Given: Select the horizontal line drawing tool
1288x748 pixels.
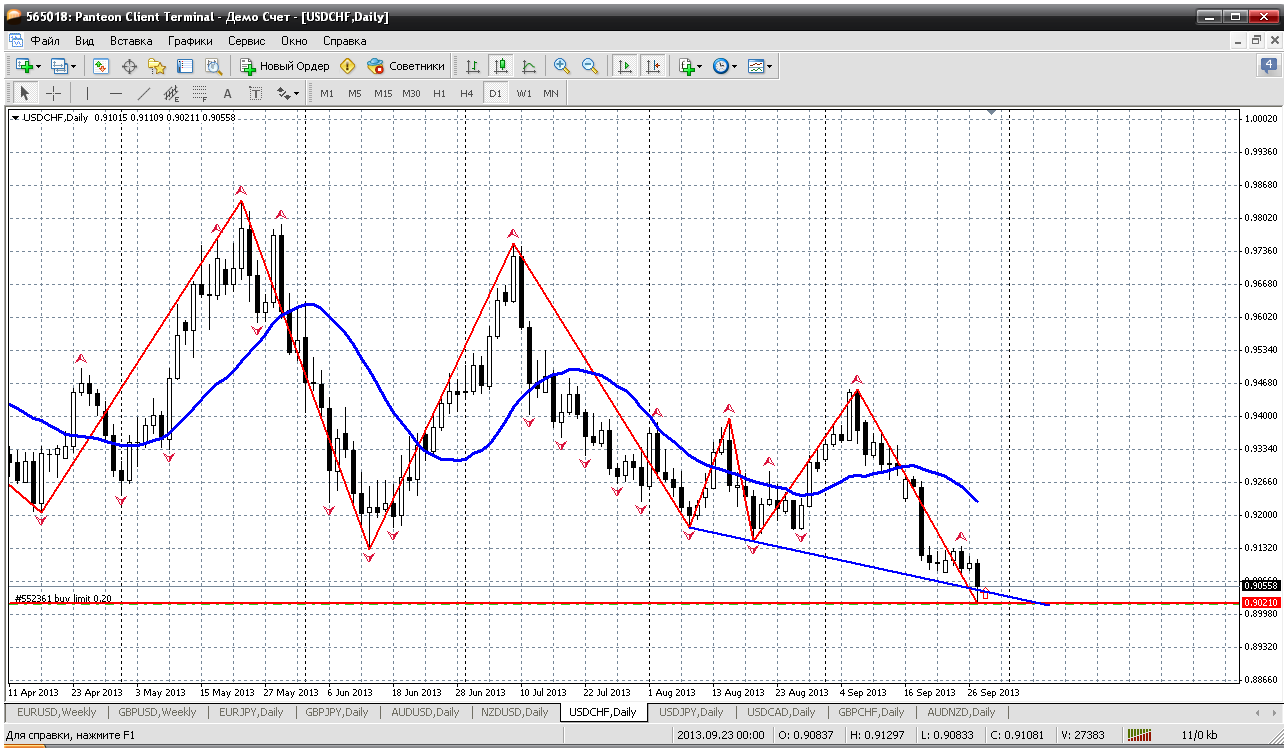Looking at the screenshot, I should click(x=116, y=93).
